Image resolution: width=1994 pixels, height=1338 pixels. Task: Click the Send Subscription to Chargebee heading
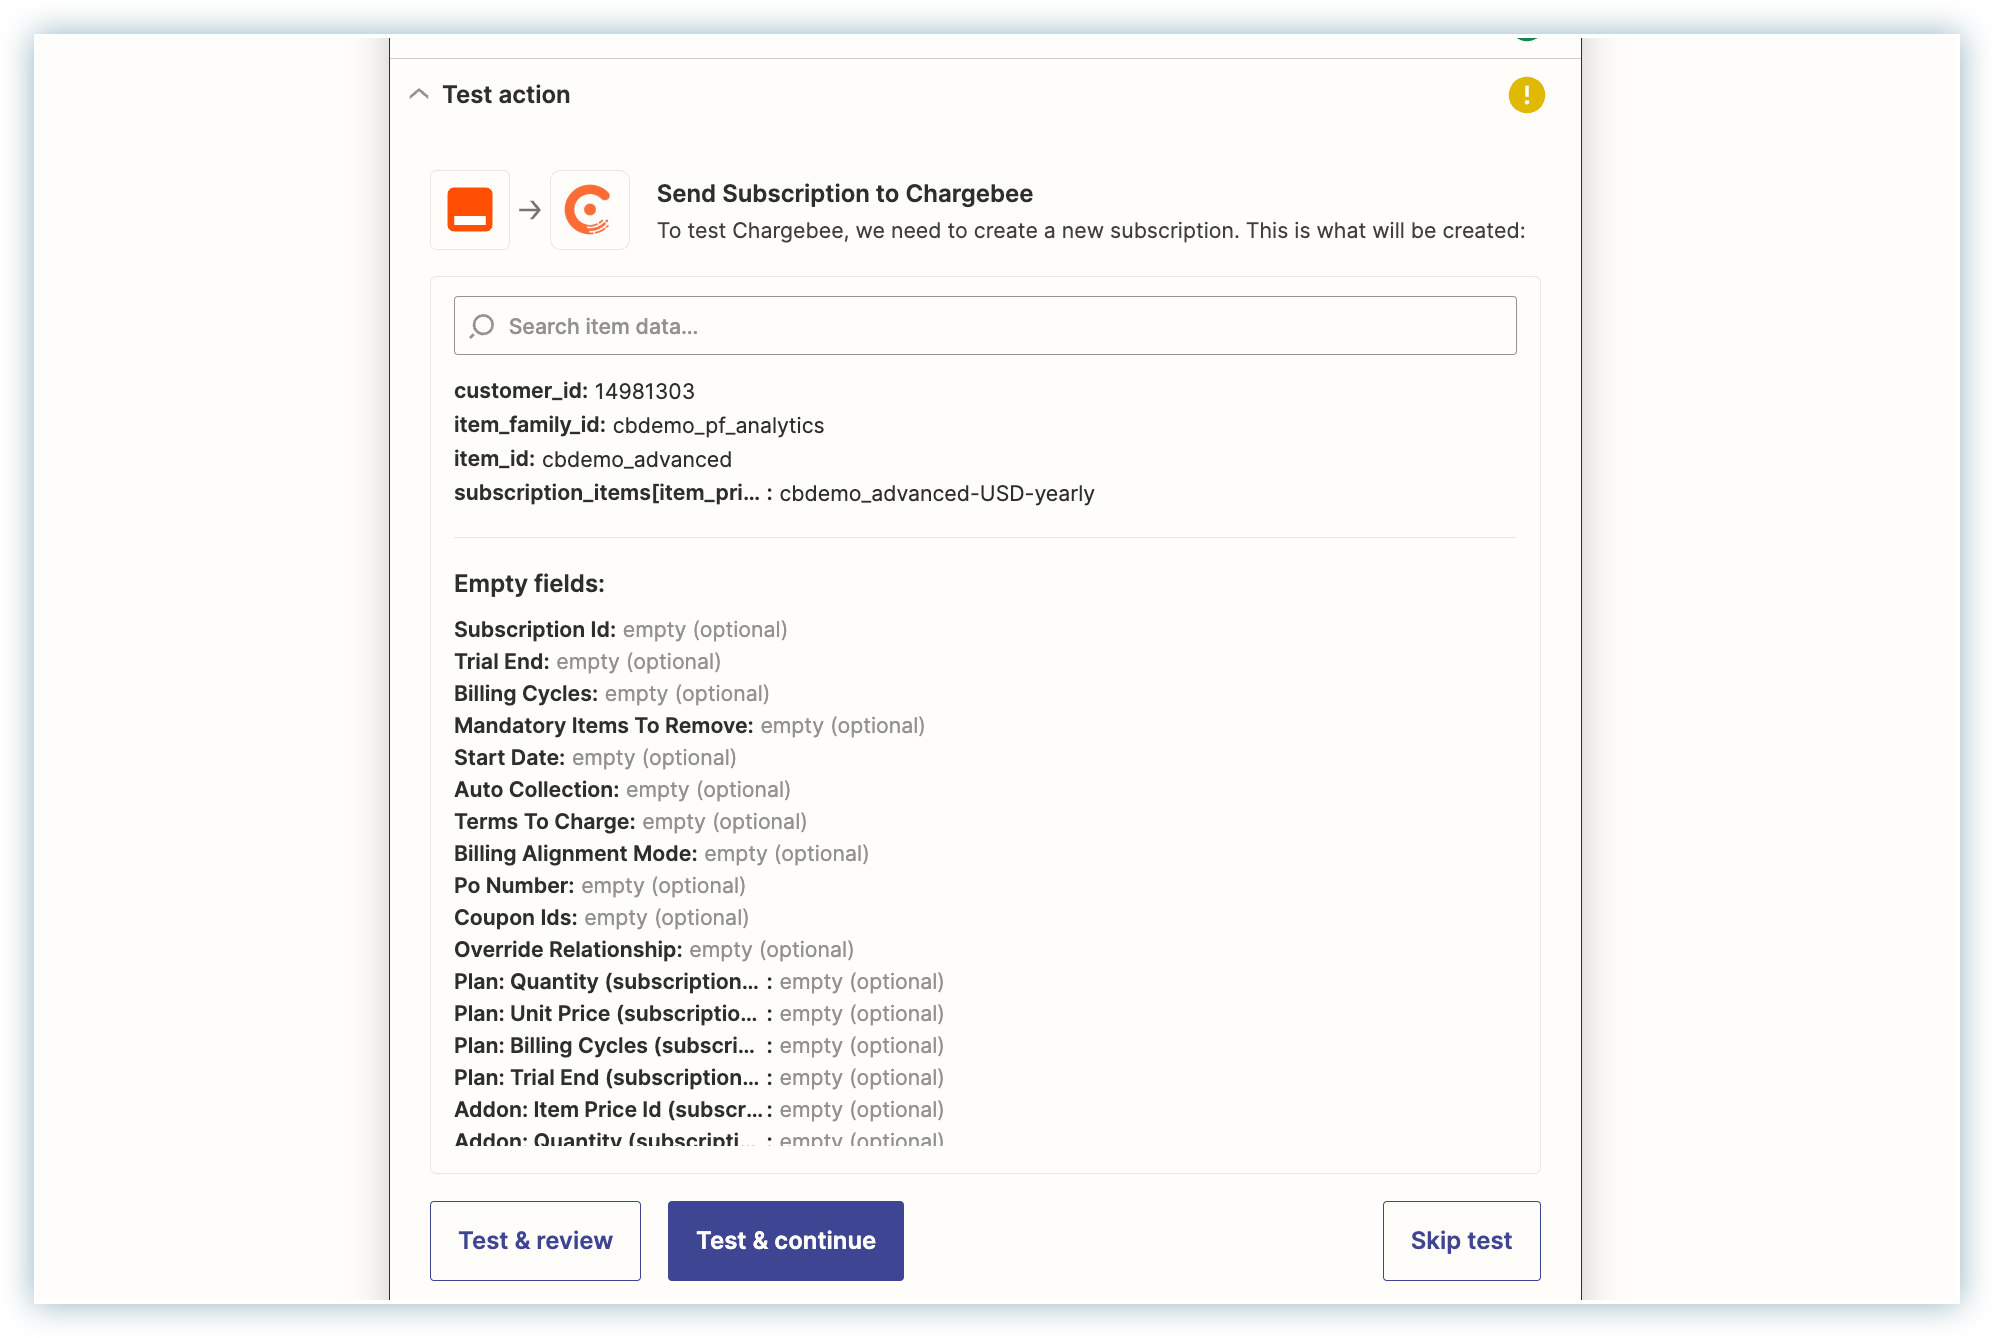click(x=844, y=194)
